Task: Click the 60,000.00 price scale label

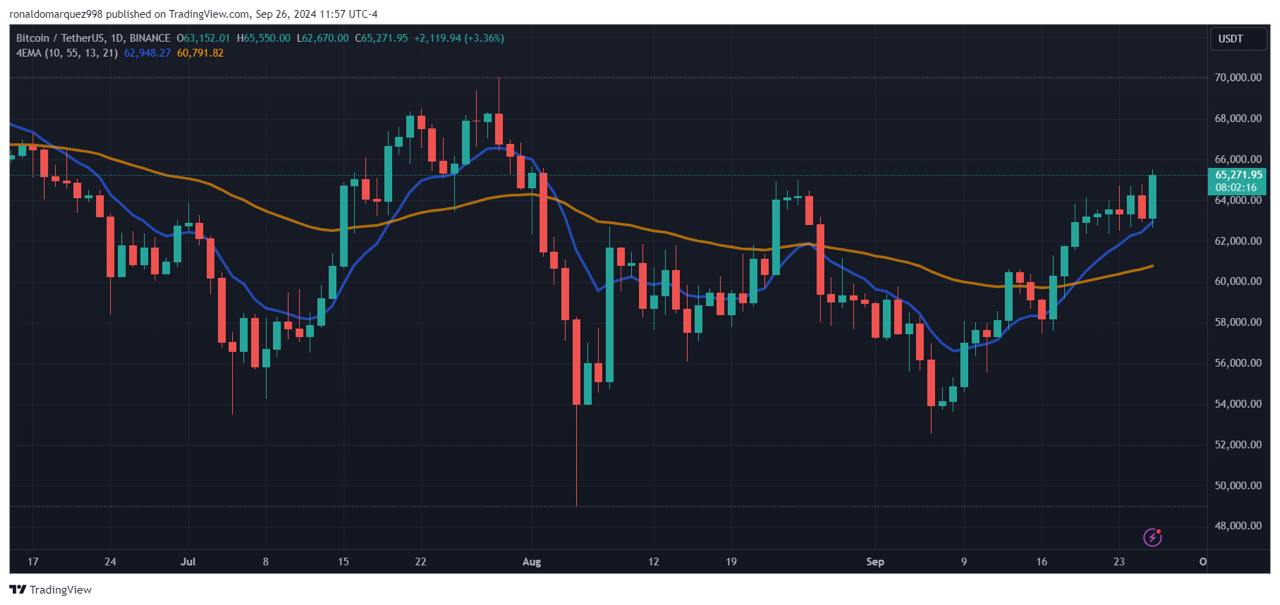Action: click(x=1238, y=281)
